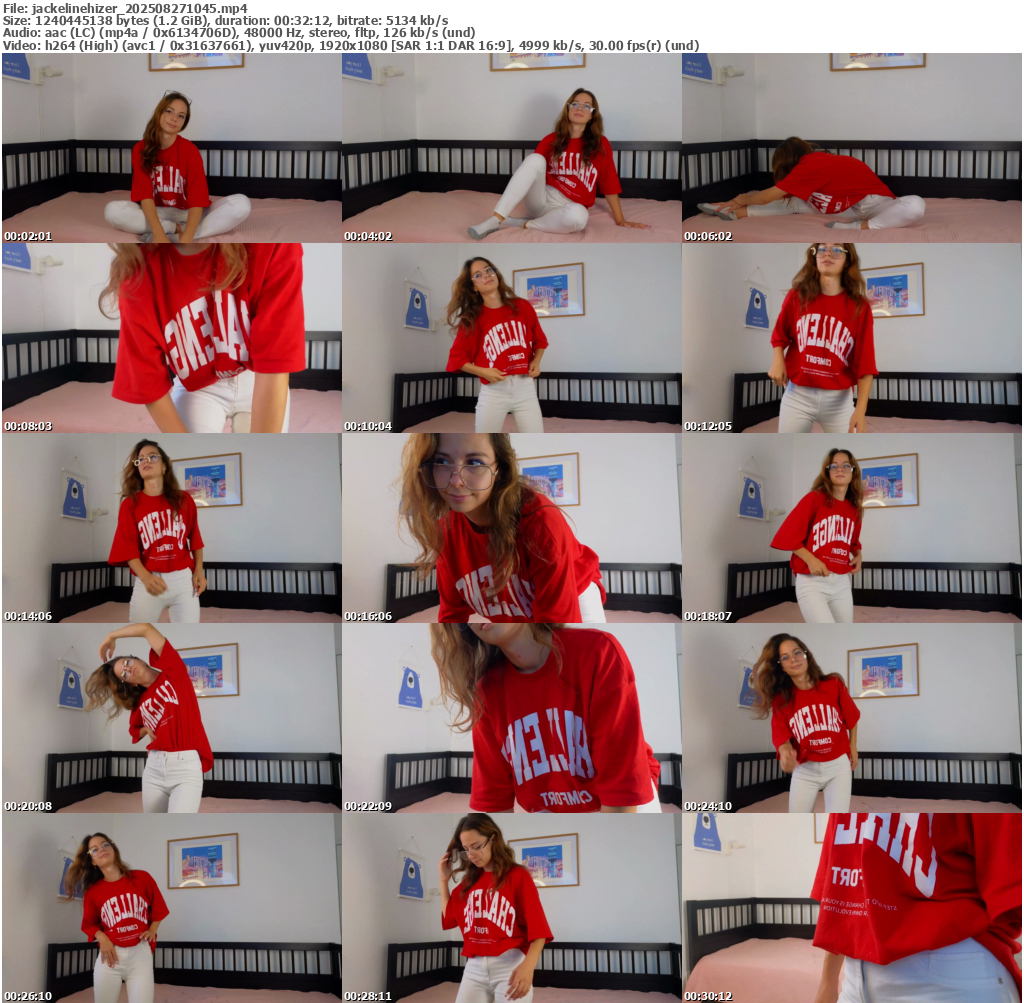Image resolution: width=1024 pixels, height=1003 pixels.
Task: Select the thumbnail frame stamped 00:20:08
Action: coord(172,718)
